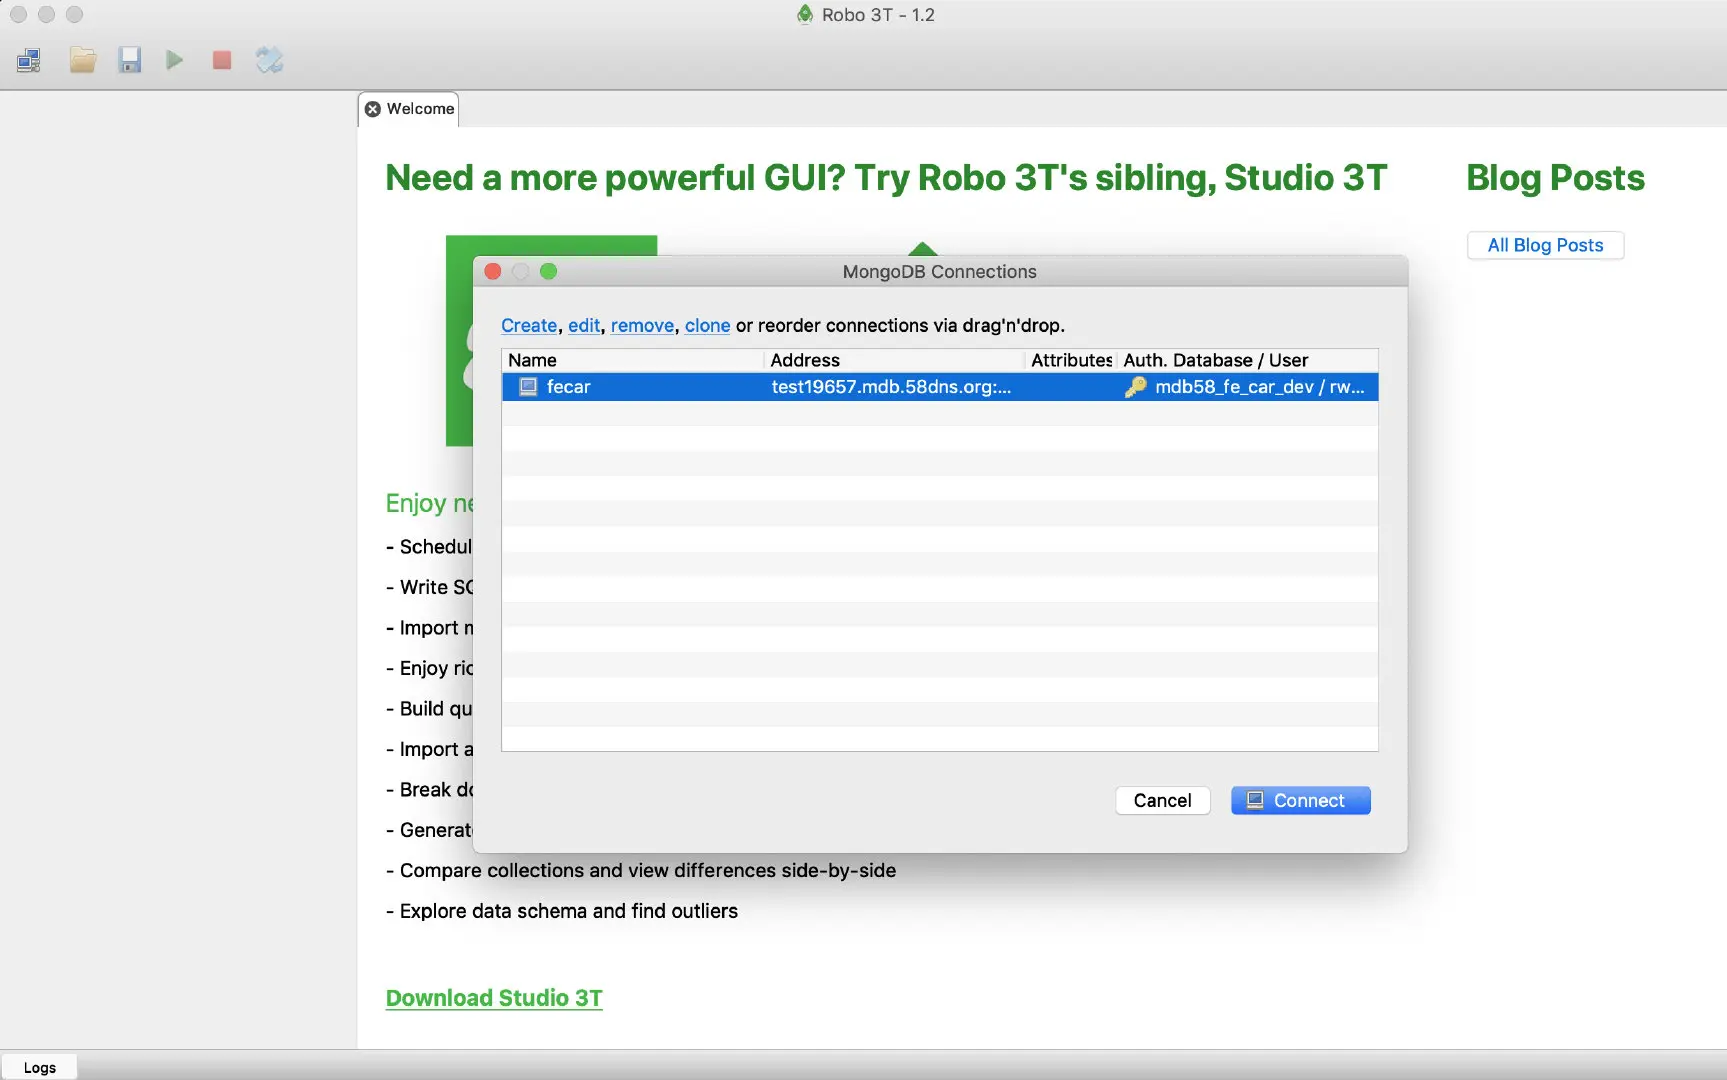Close MongoDB Connections dialog with red button

(x=493, y=271)
